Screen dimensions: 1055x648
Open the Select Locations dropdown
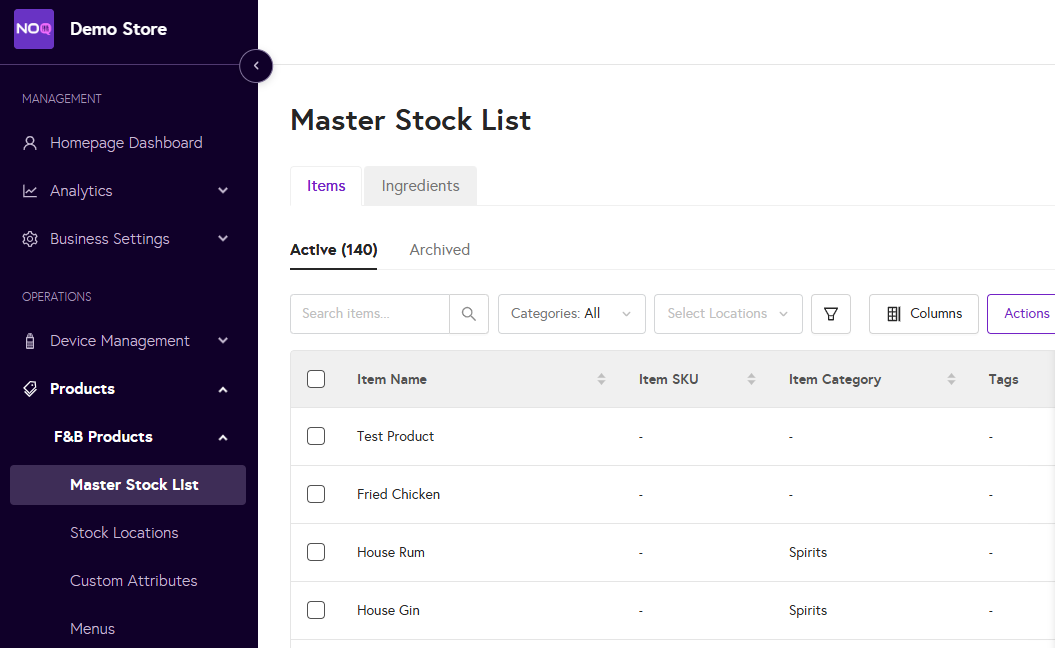728,314
